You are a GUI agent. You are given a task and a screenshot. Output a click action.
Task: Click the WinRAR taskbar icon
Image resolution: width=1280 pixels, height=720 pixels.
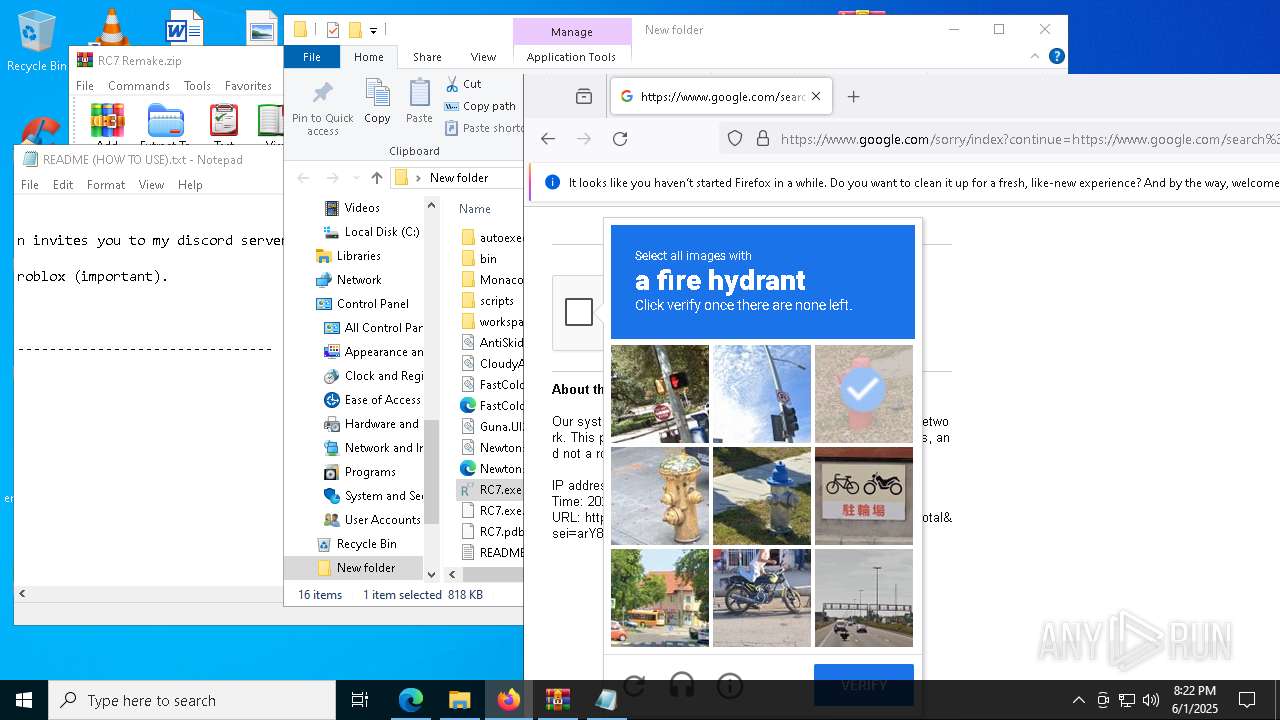[x=557, y=700]
